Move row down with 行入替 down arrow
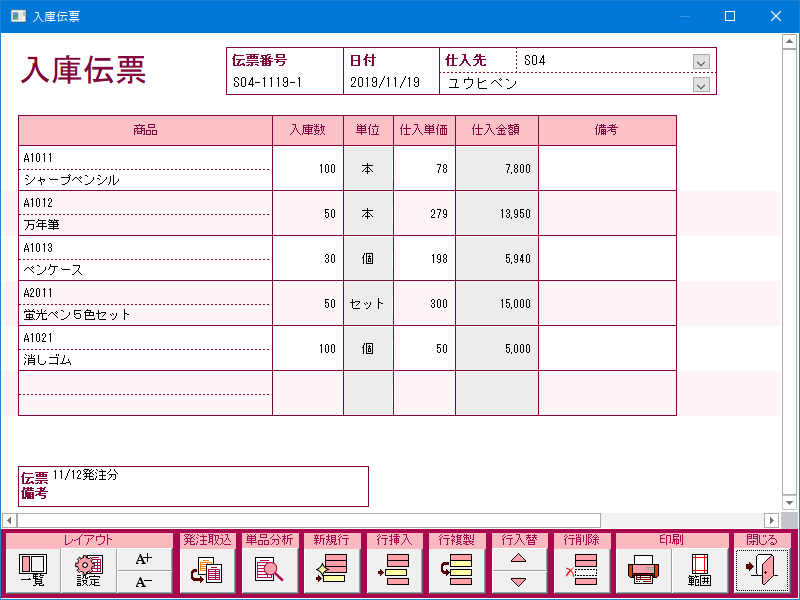800x600 pixels. 518,583
